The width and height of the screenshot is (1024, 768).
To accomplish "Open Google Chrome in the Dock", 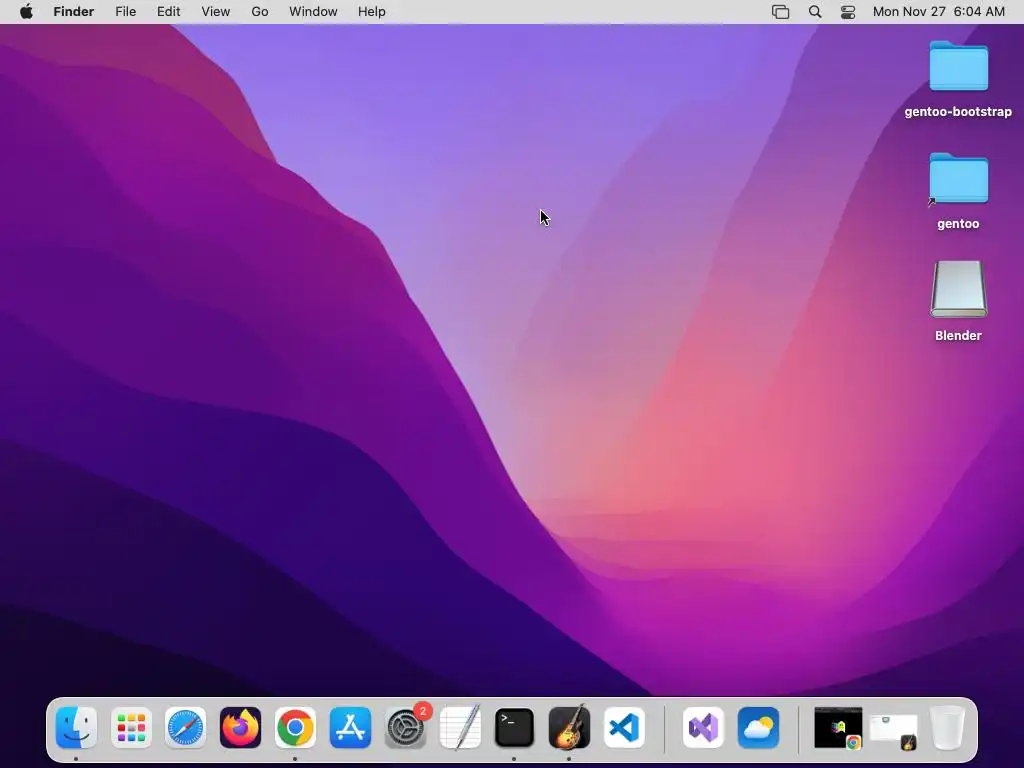I will coord(295,728).
